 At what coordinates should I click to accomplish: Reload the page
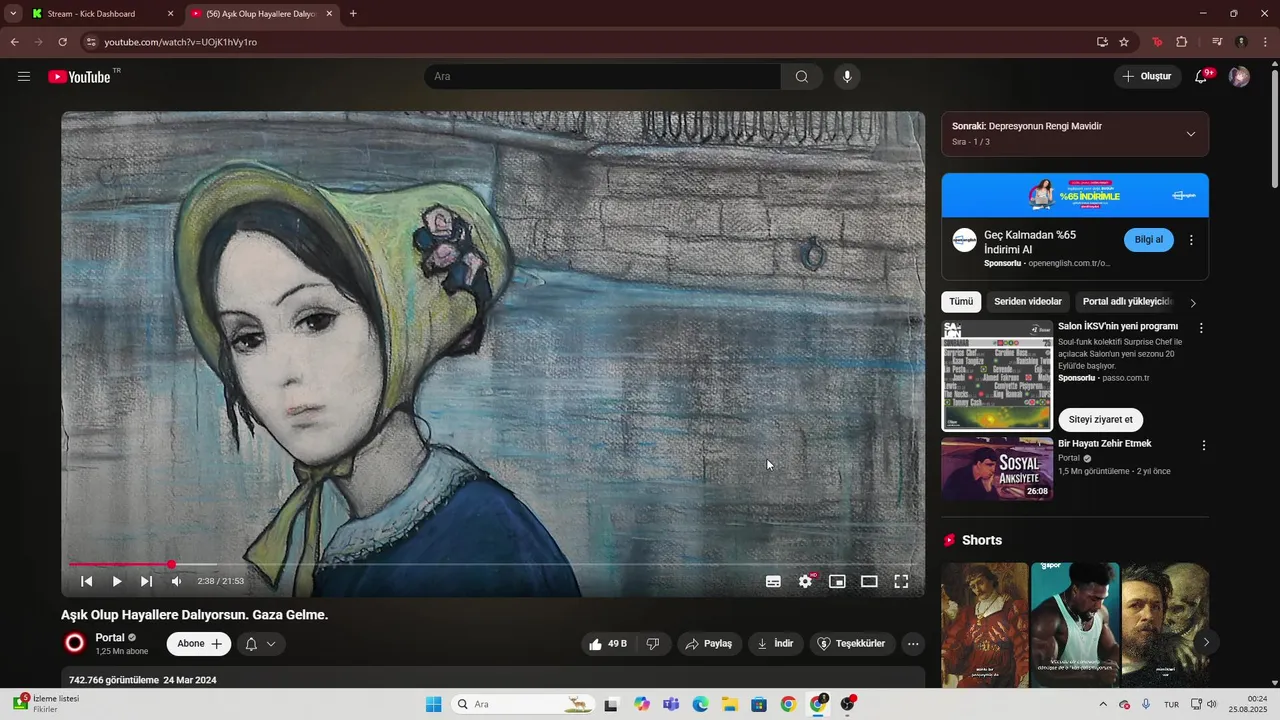(x=62, y=42)
